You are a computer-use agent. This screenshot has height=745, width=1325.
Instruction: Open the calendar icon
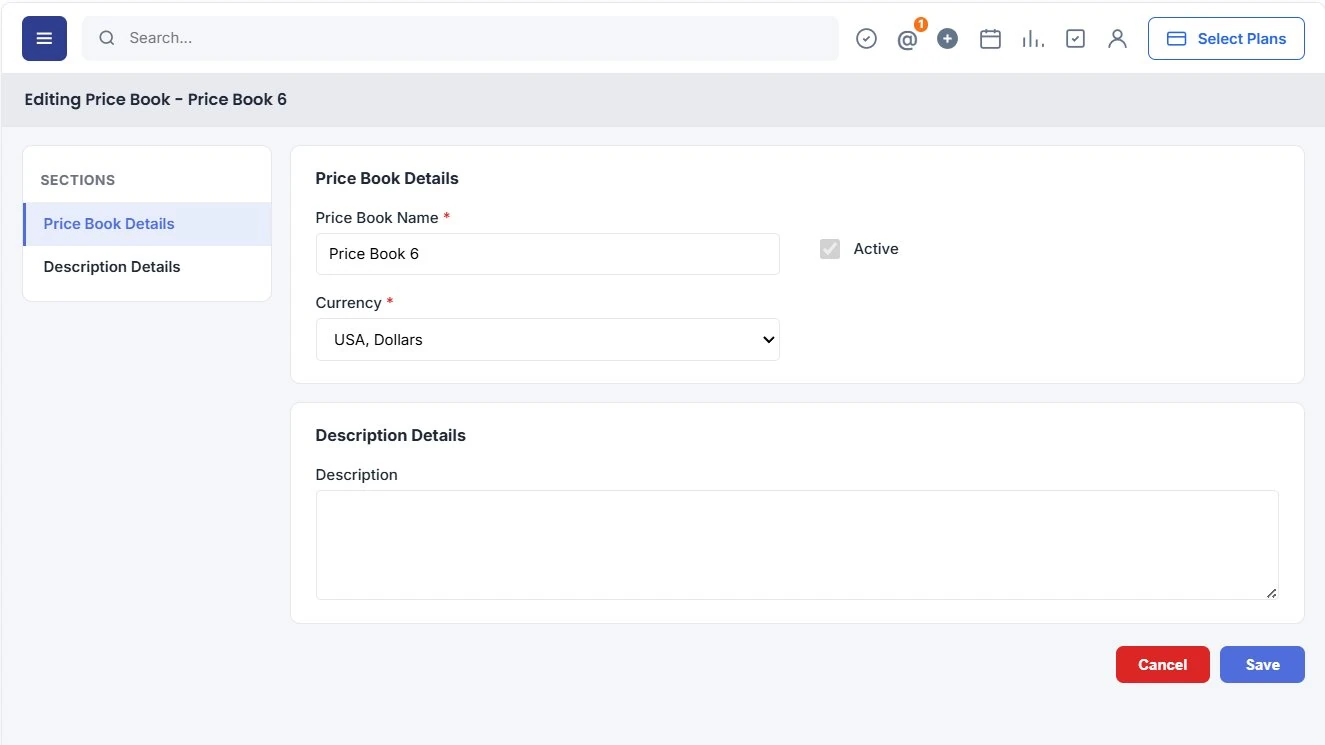click(x=990, y=39)
